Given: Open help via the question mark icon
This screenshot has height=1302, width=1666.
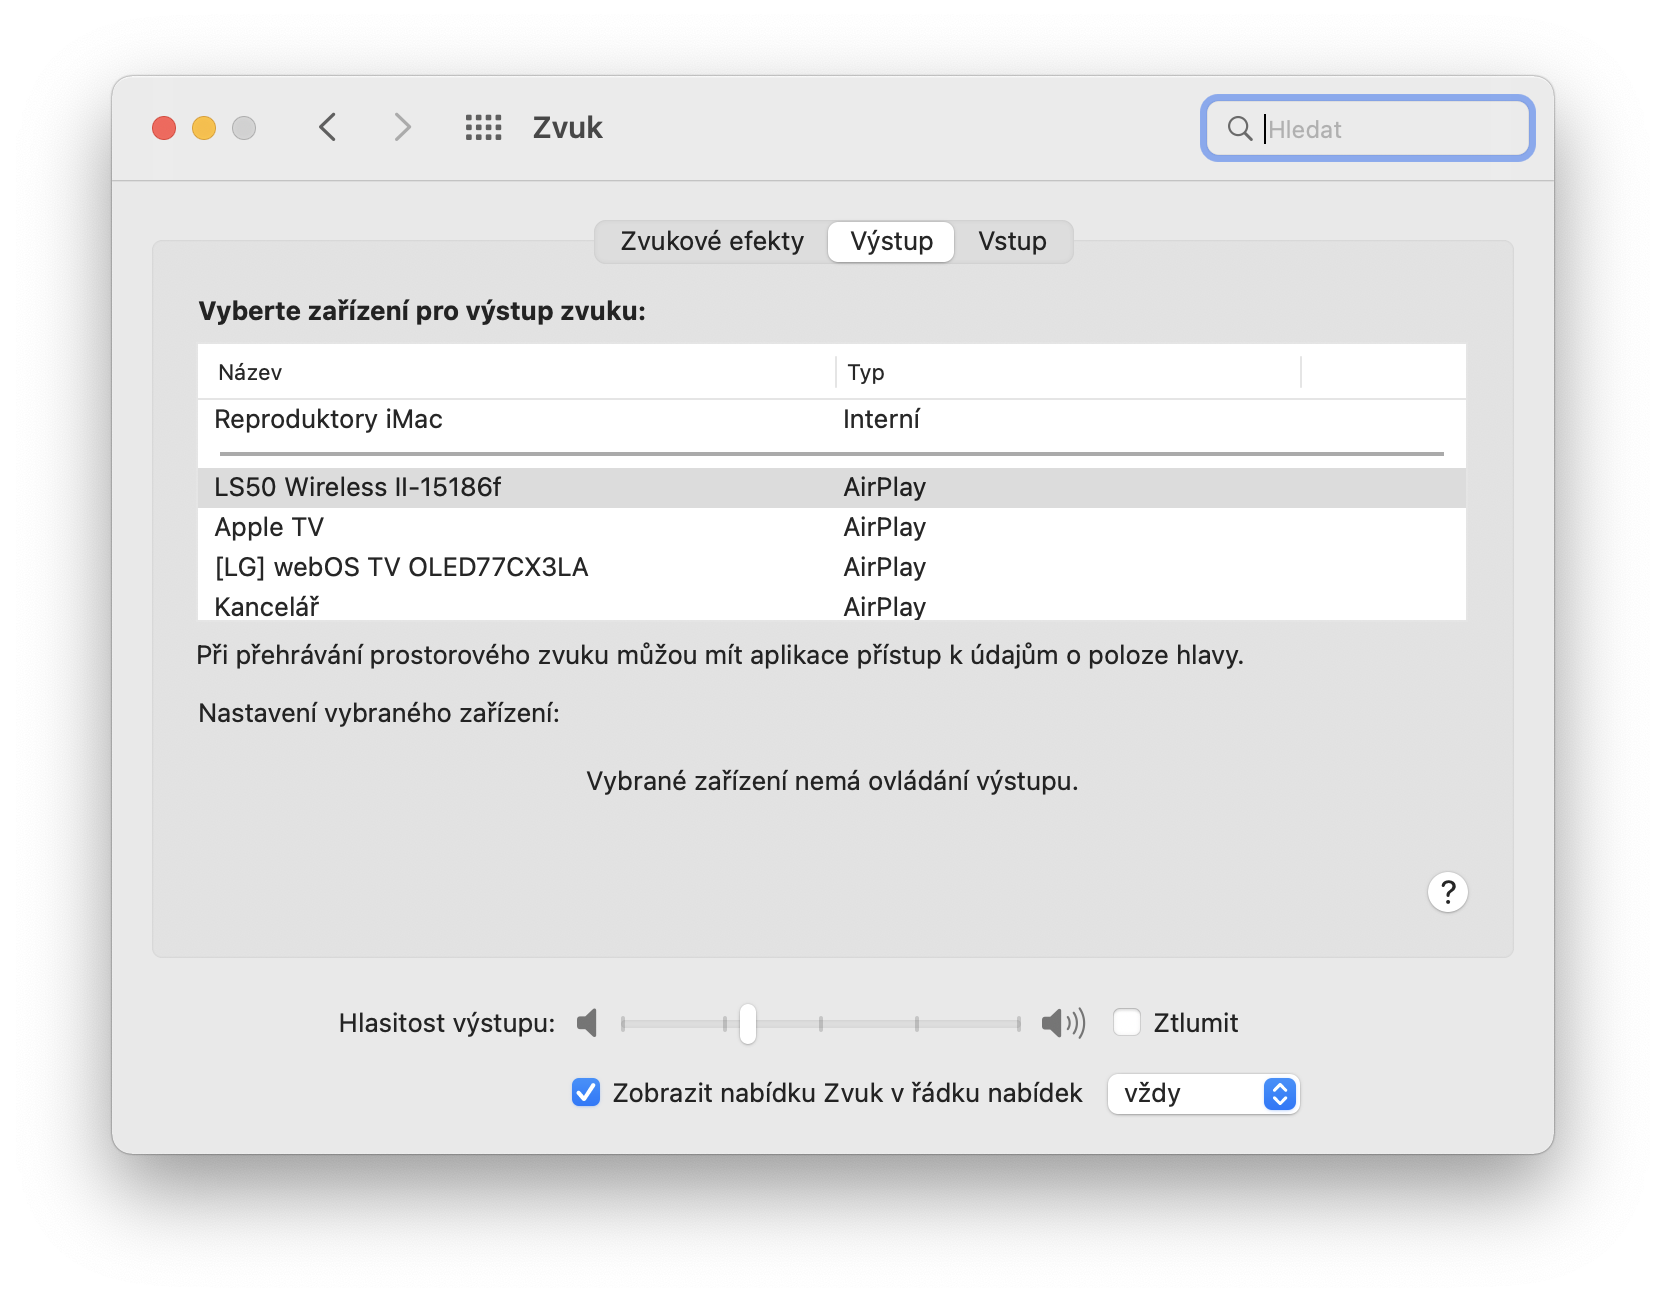Looking at the screenshot, I should pyautogui.click(x=1447, y=891).
